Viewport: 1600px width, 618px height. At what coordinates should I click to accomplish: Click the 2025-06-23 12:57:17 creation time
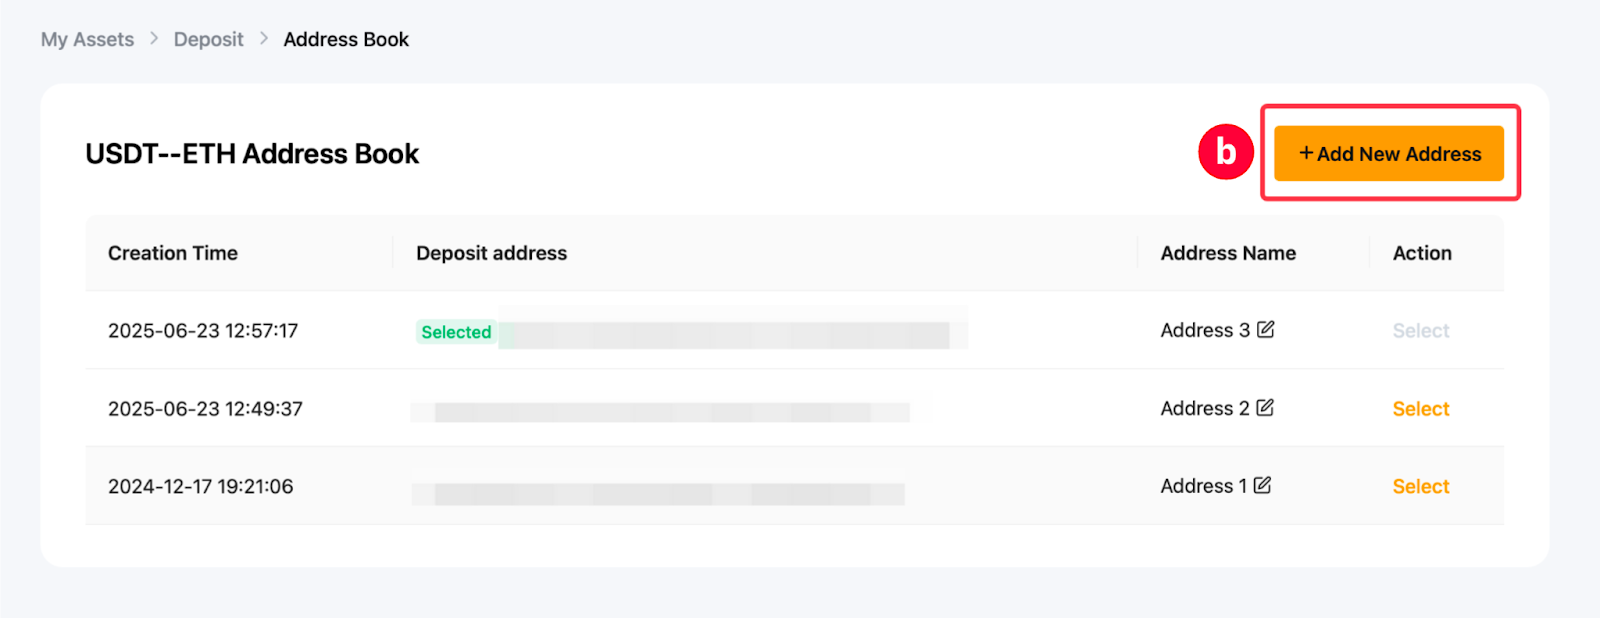203,331
